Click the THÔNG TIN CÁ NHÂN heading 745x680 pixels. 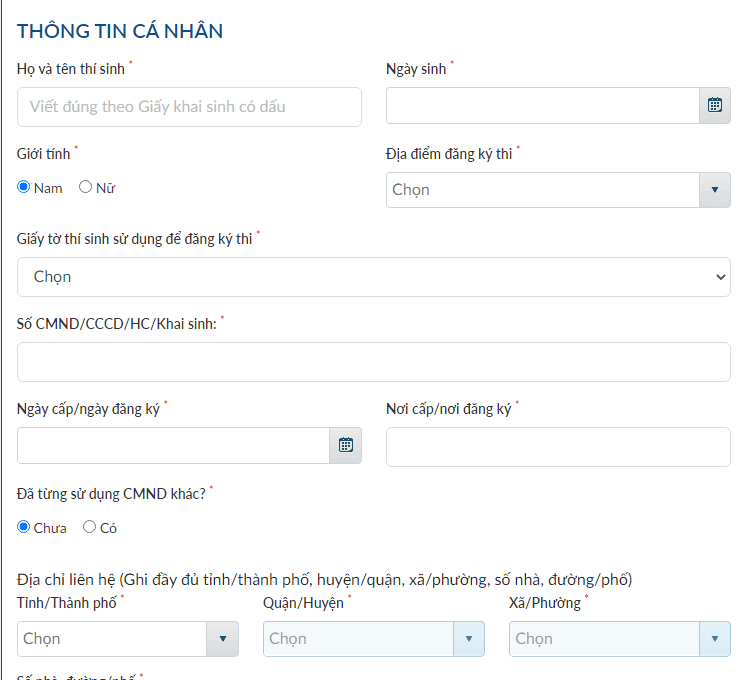(120, 31)
